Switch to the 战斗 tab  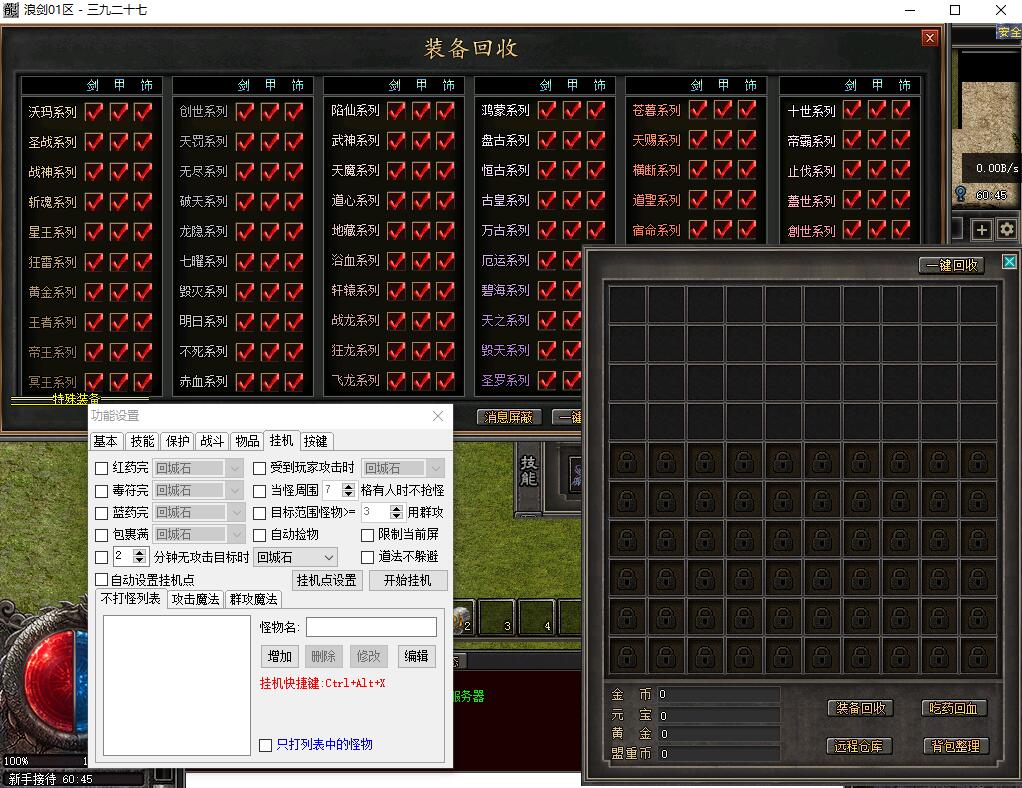(212, 441)
